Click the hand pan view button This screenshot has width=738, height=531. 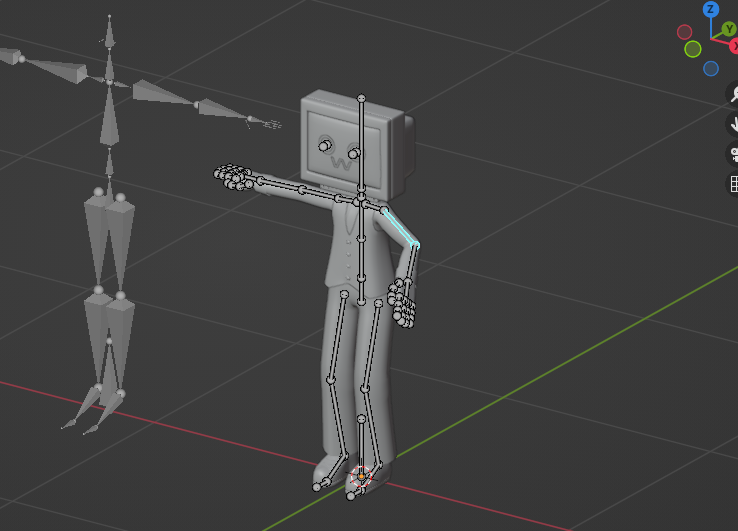pyautogui.click(x=733, y=124)
